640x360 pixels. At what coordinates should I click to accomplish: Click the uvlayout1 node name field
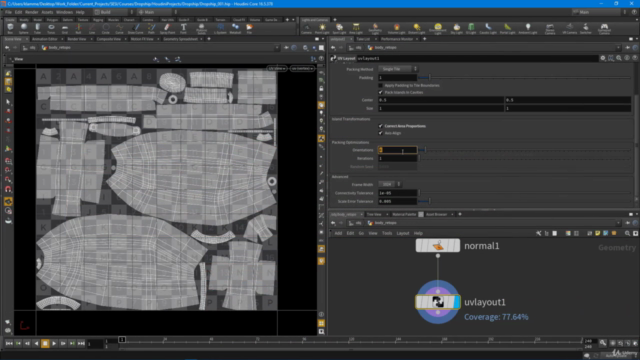pos(477,58)
